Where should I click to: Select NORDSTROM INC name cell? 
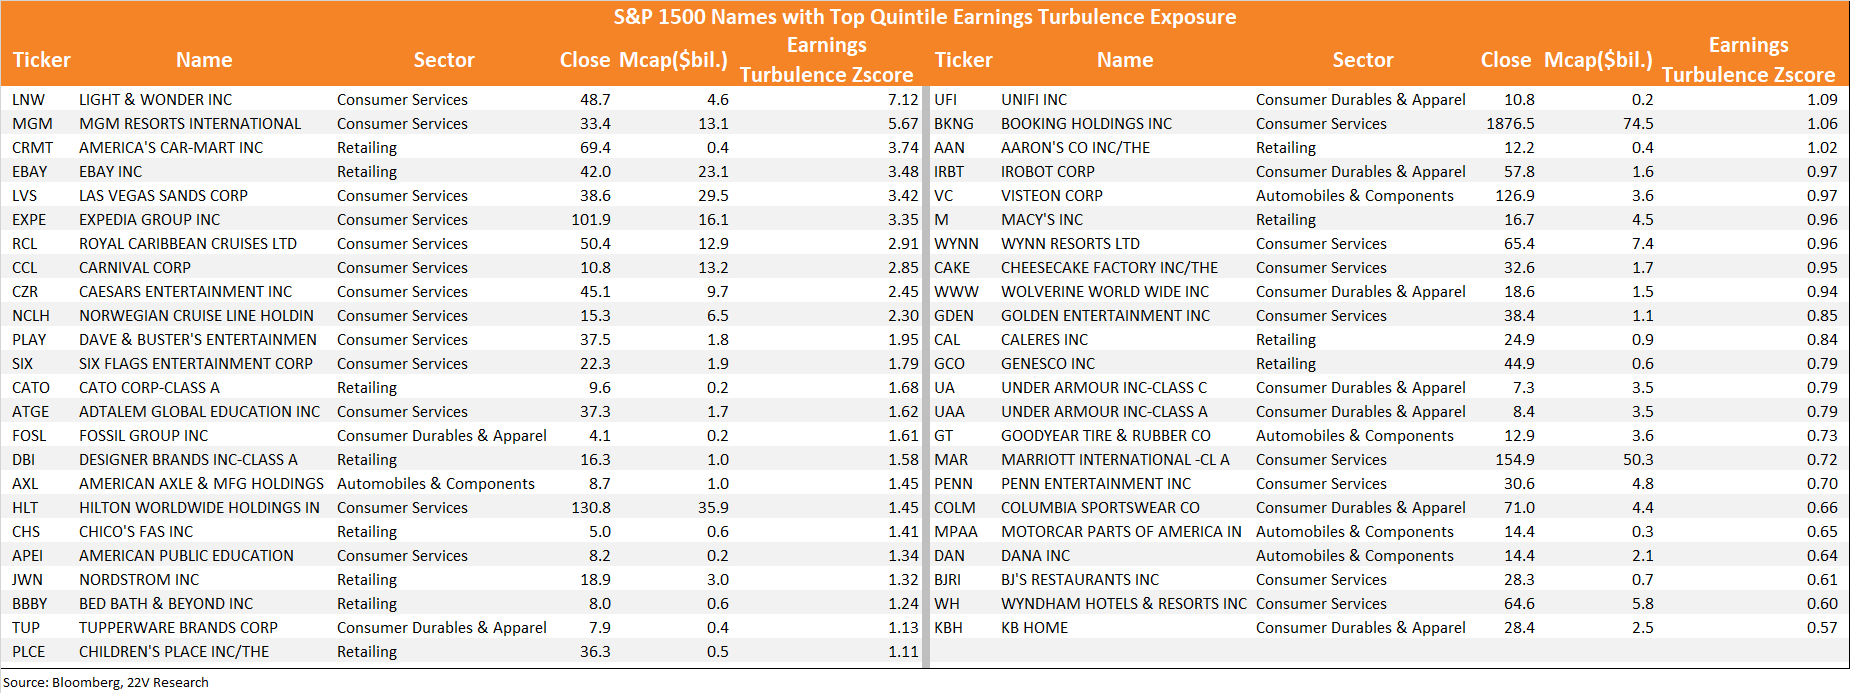click(139, 580)
